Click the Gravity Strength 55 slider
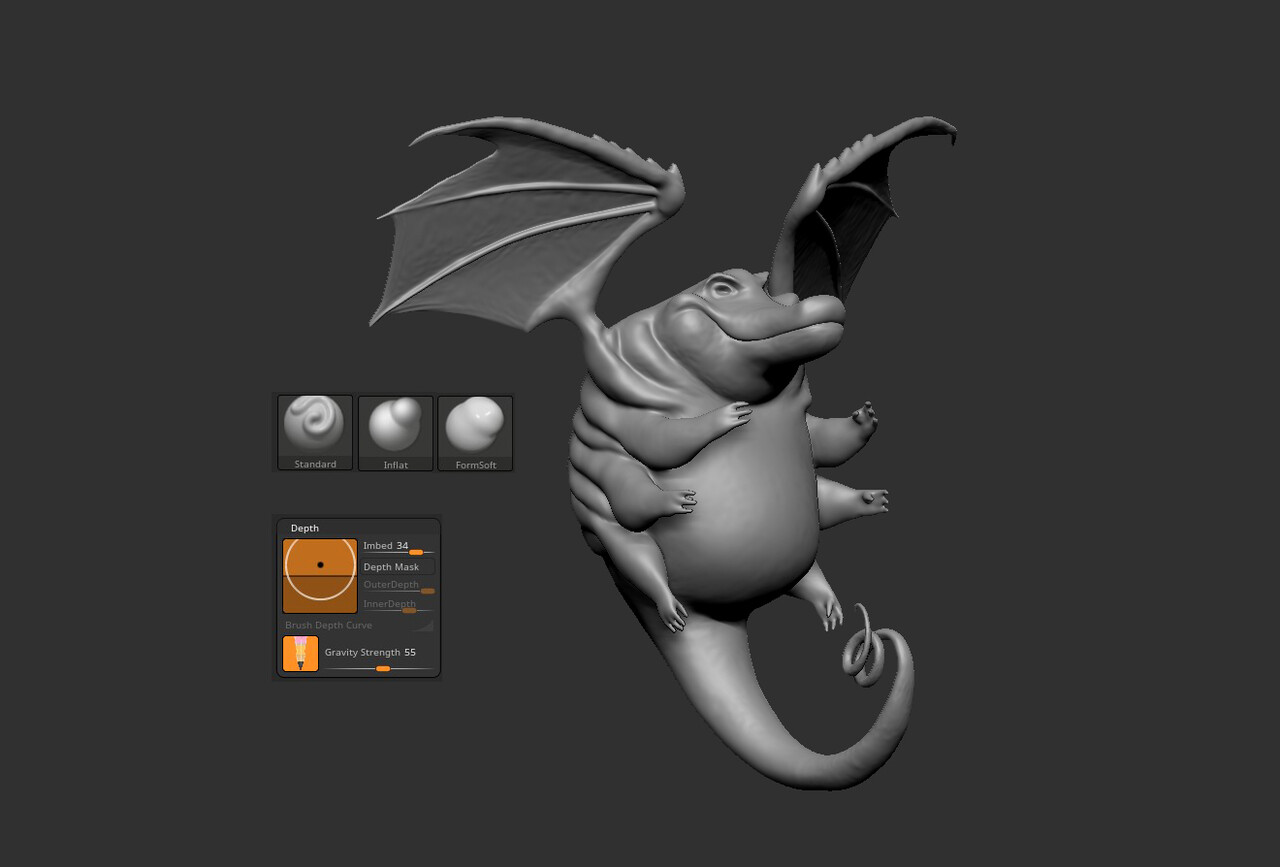This screenshot has width=1280, height=867. (x=379, y=657)
